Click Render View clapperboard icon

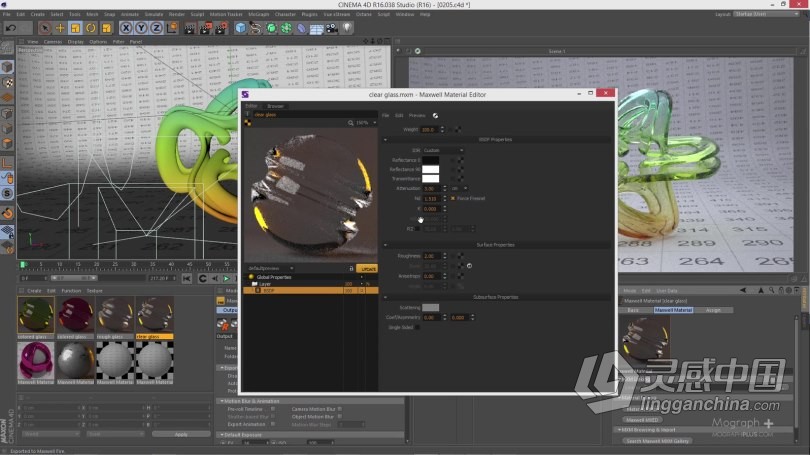(190, 28)
